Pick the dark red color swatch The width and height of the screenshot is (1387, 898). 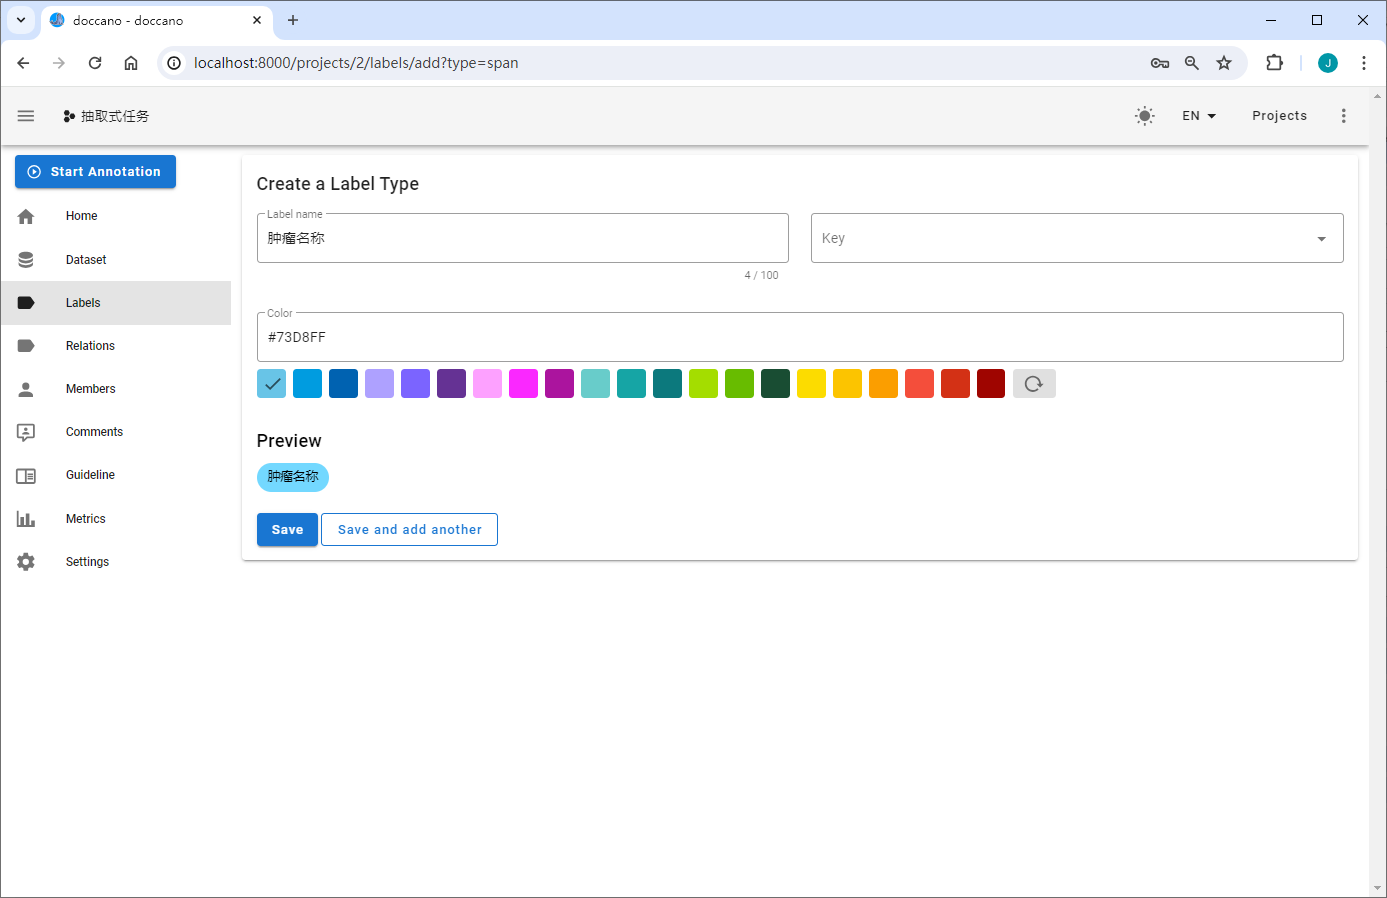coord(991,384)
